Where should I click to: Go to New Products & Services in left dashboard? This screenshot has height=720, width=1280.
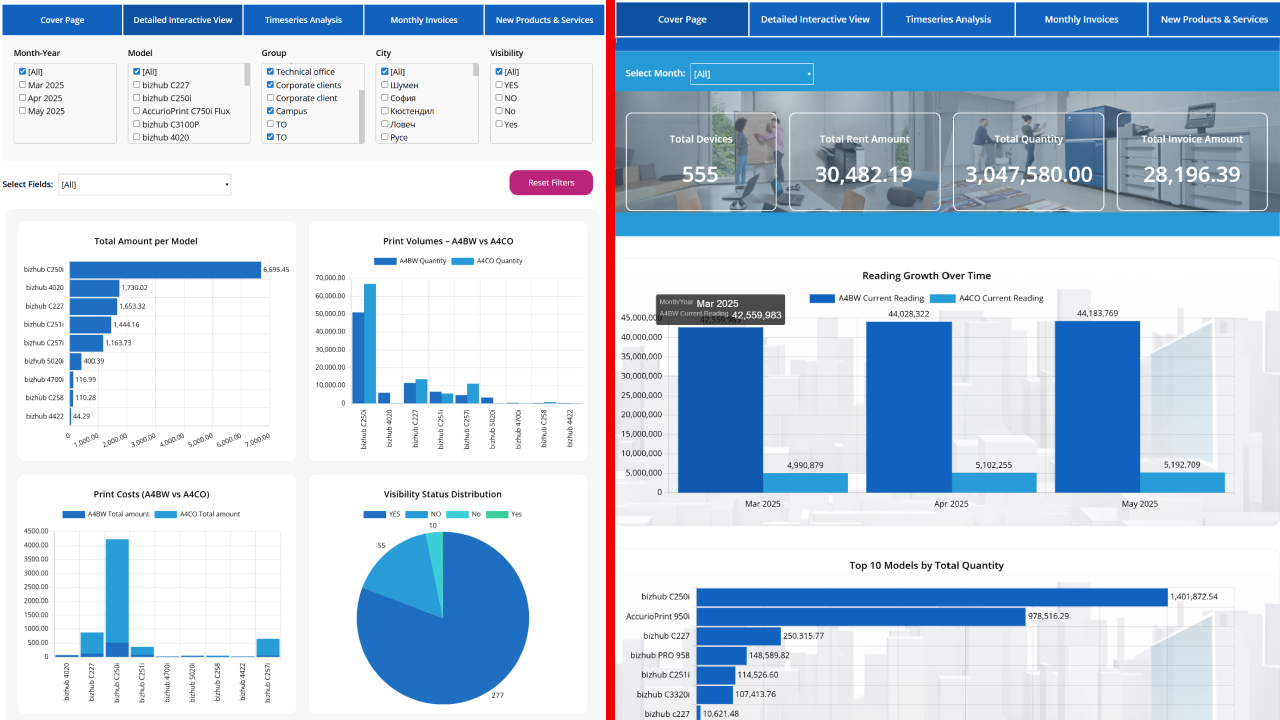(x=544, y=20)
